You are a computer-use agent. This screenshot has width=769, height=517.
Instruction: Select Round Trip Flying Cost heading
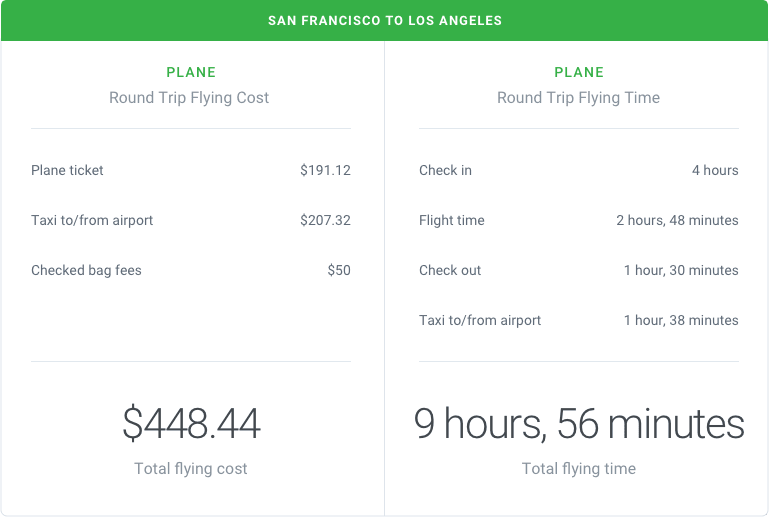pyautogui.click(x=189, y=98)
